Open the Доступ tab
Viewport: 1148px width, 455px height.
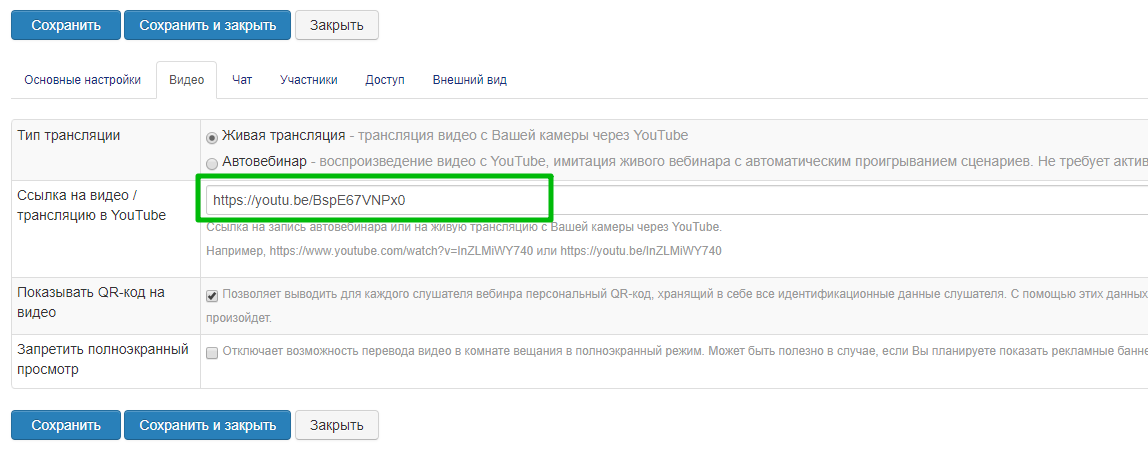(385, 80)
